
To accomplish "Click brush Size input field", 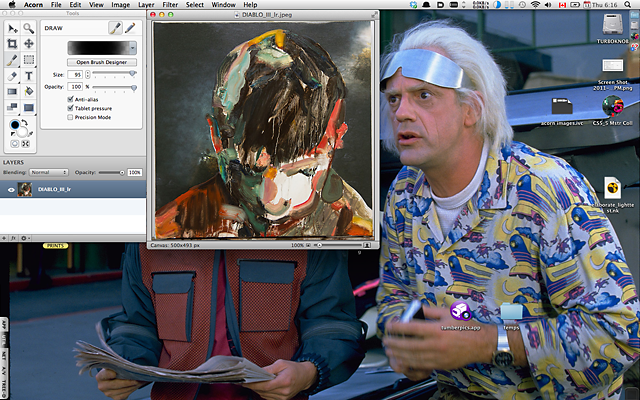I will pyautogui.click(x=75, y=75).
